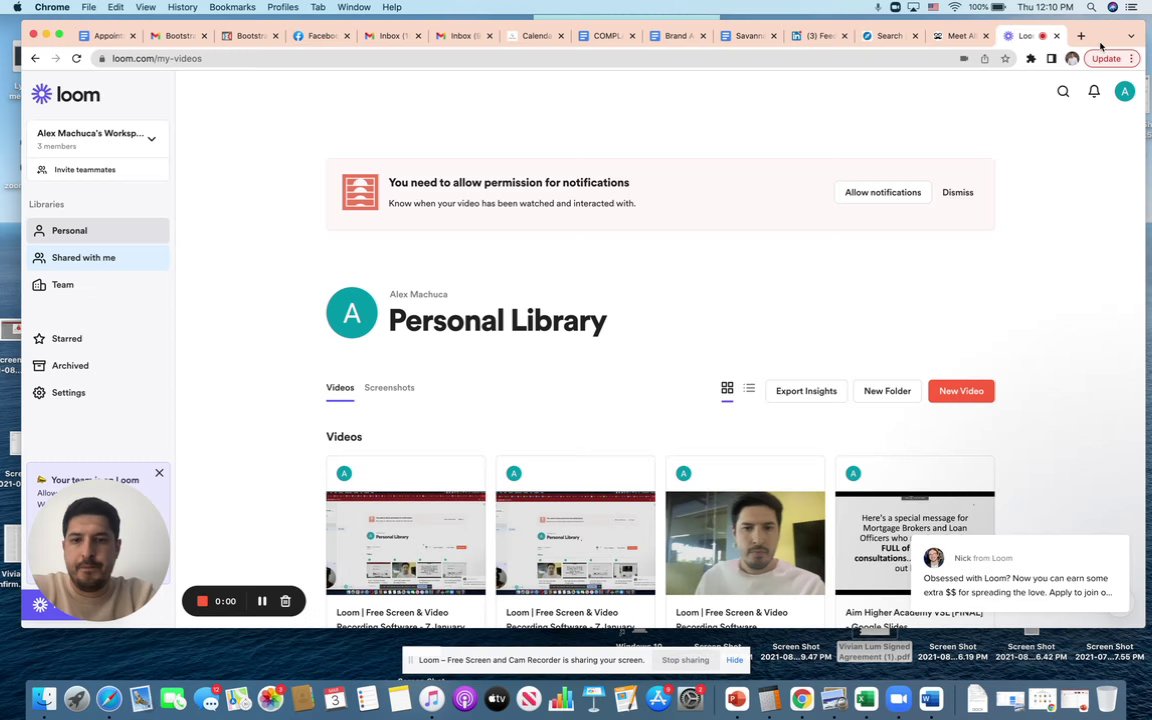1152x720 pixels.
Task: Switch to grid view
Action: coord(727,388)
